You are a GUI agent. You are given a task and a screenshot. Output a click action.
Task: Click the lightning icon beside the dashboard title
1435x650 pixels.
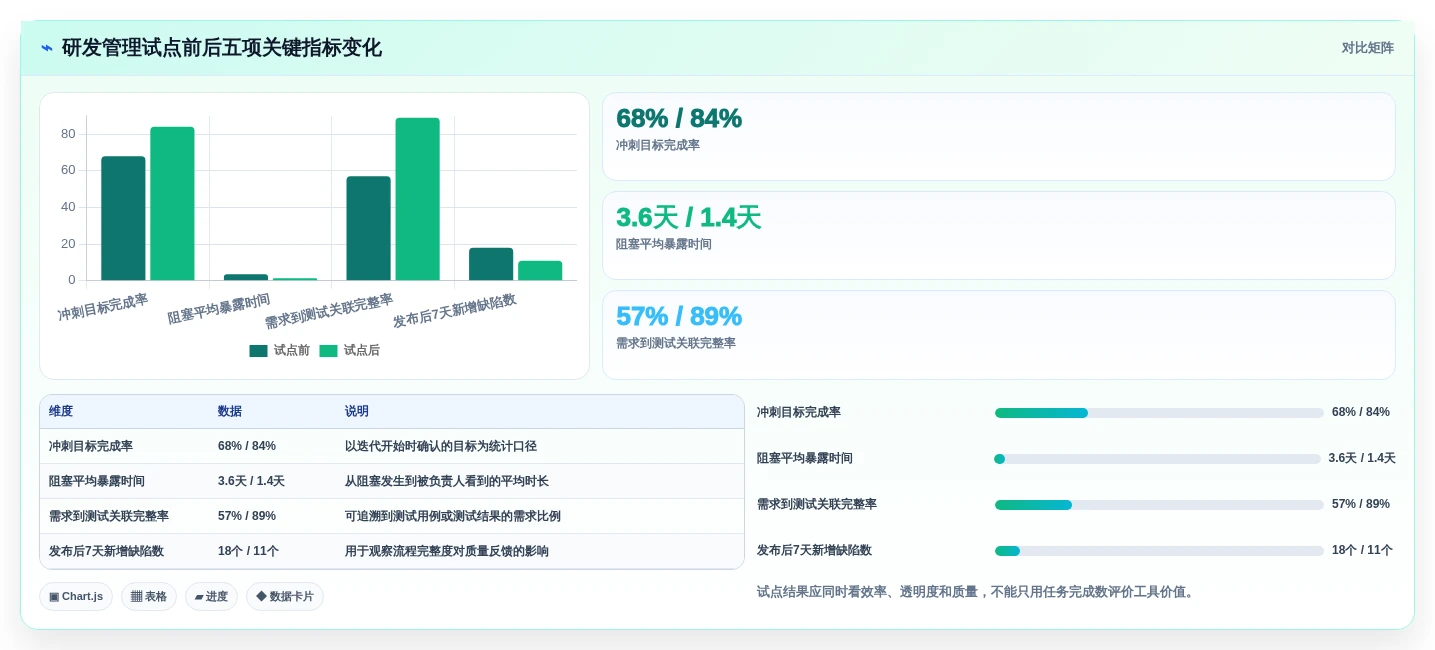pos(47,48)
